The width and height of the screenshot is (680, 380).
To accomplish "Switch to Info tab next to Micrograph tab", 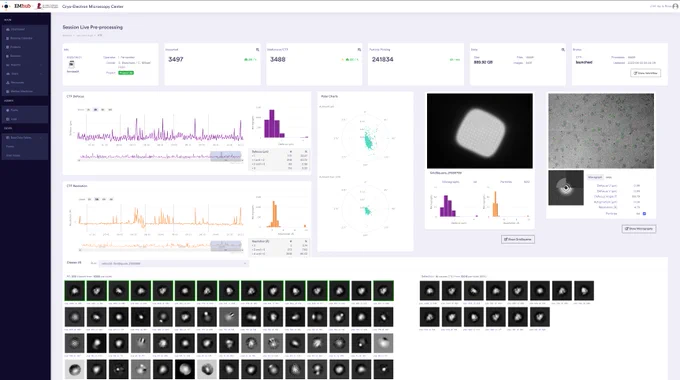I will coord(608,177).
